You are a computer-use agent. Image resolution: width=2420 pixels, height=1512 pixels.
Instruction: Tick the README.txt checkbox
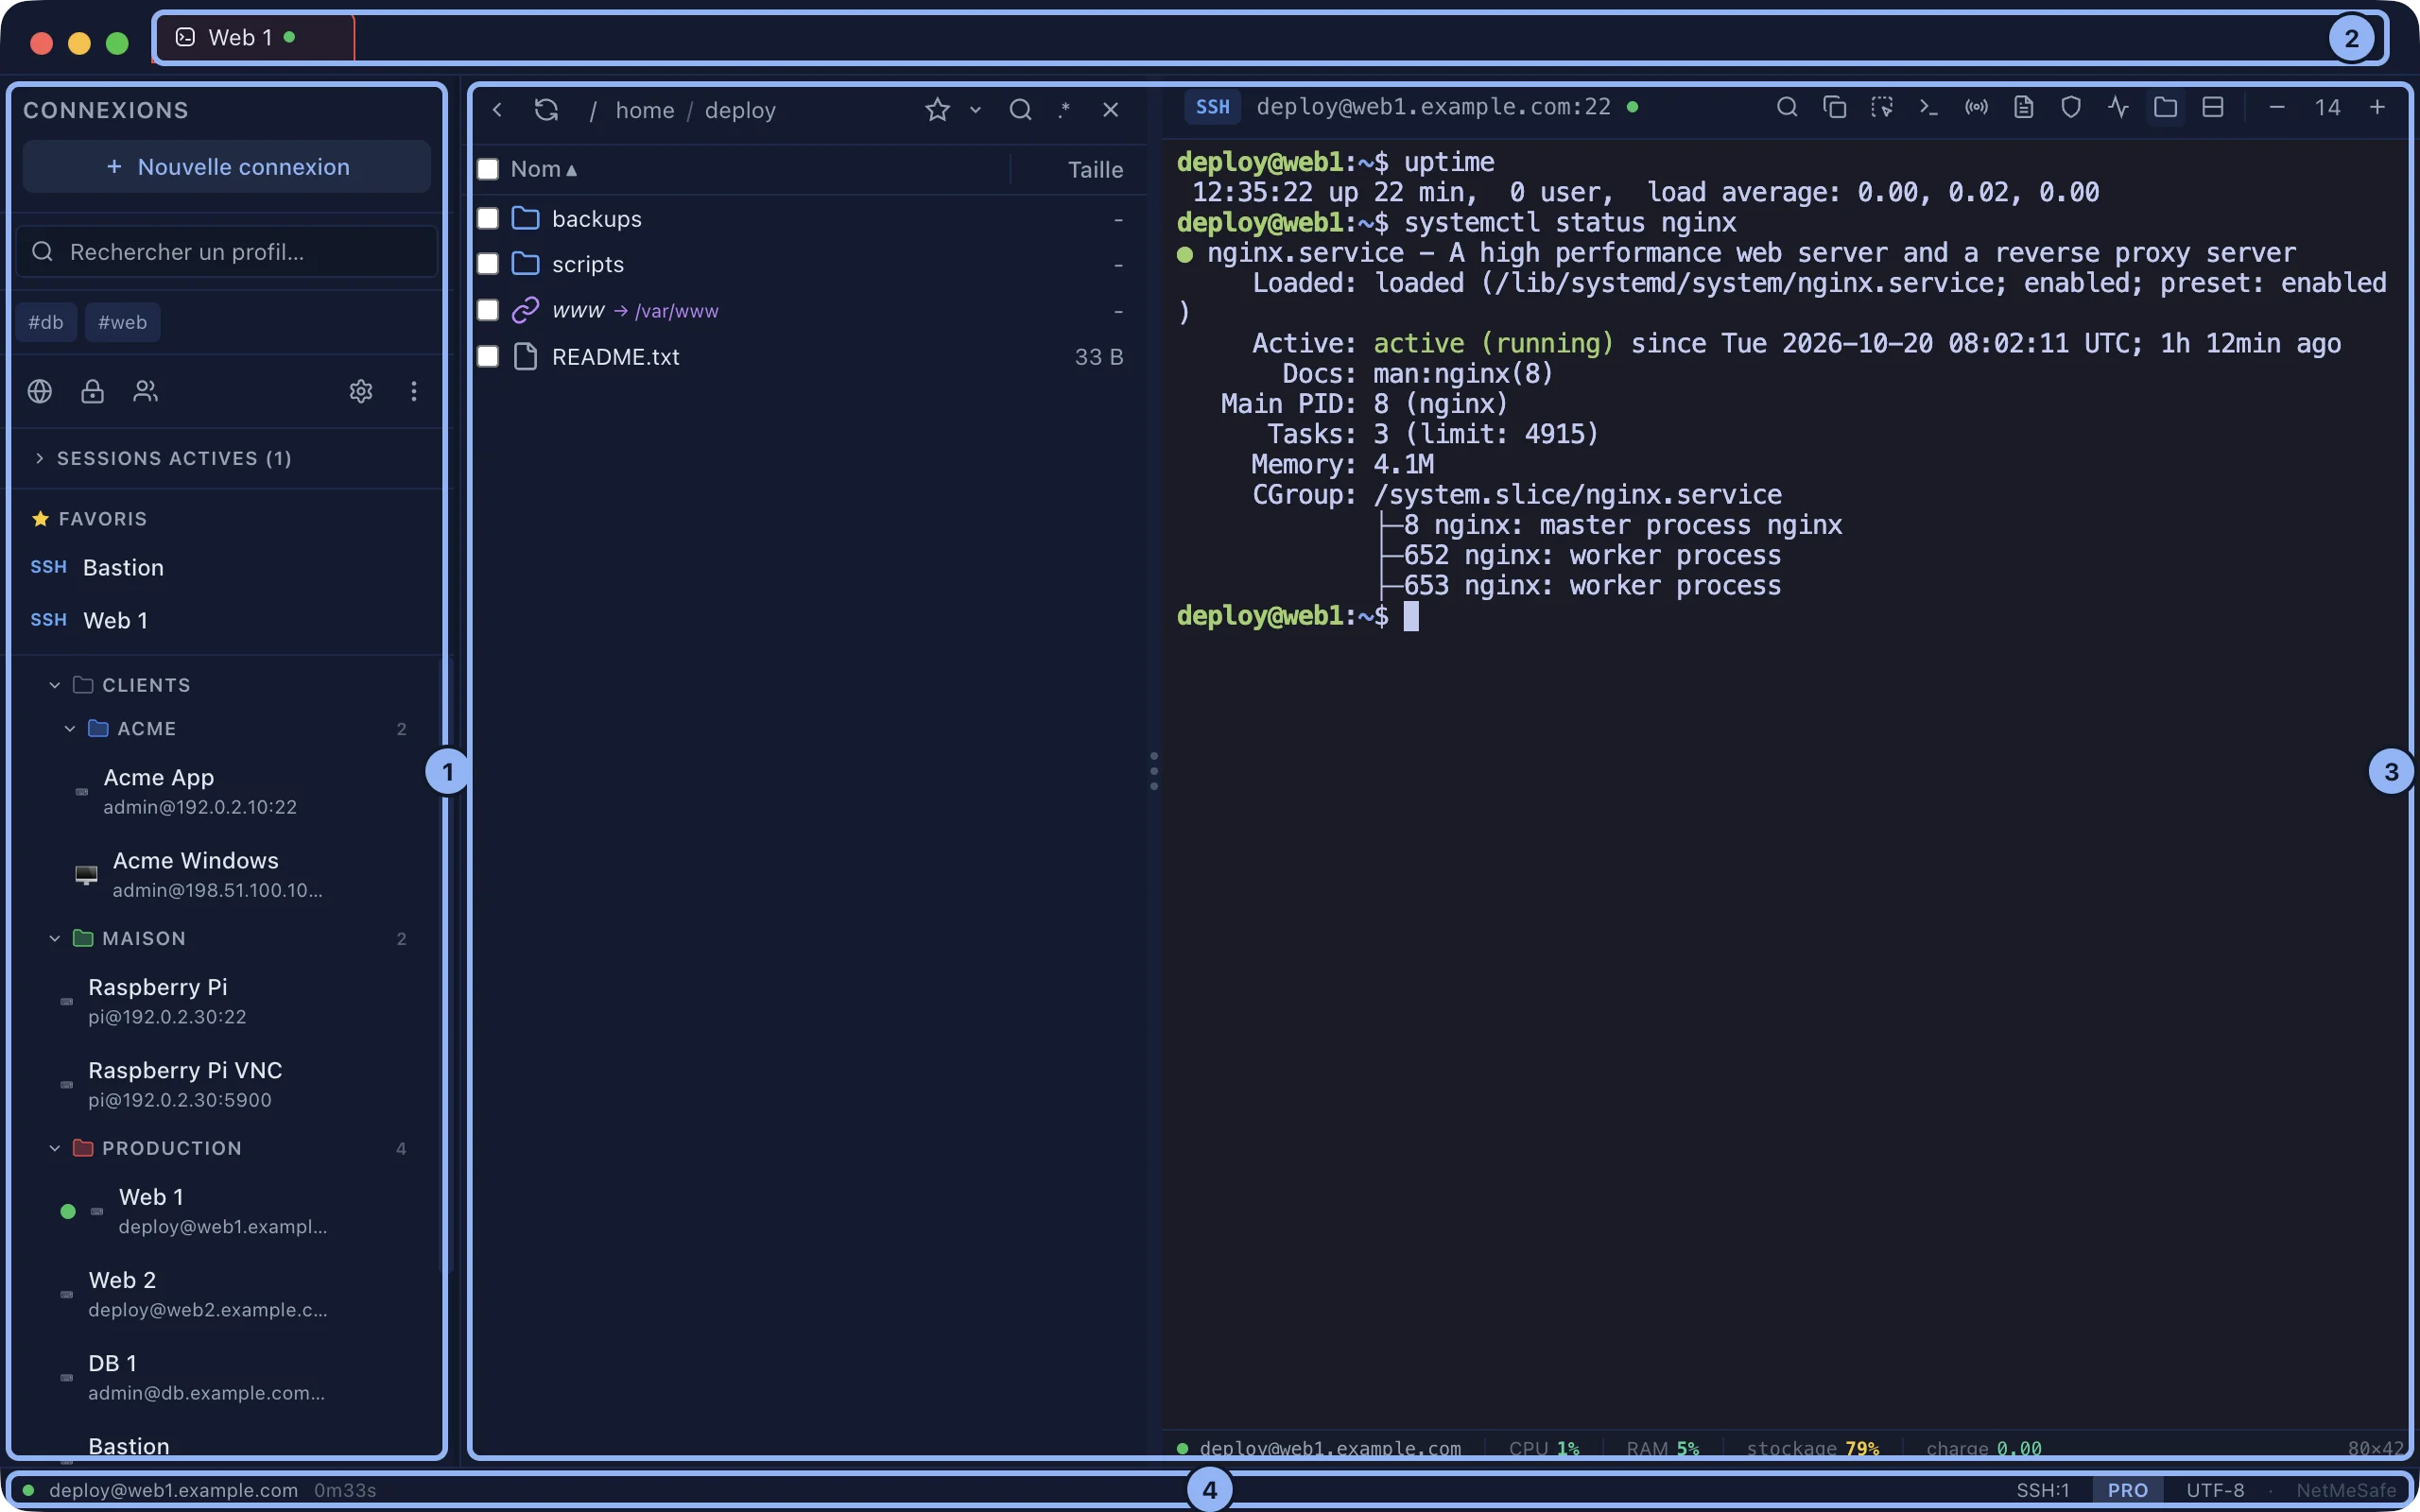pyautogui.click(x=488, y=357)
